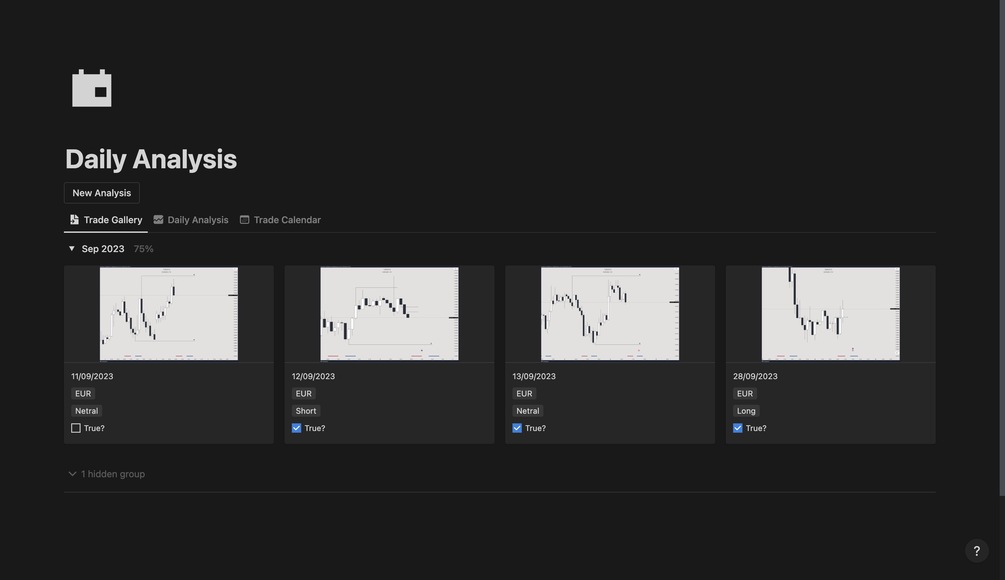This screenshot has width=1005, height=580.
Task: Uncheck the True? box on 12/09/2023 card
Action: click(297, 428)
